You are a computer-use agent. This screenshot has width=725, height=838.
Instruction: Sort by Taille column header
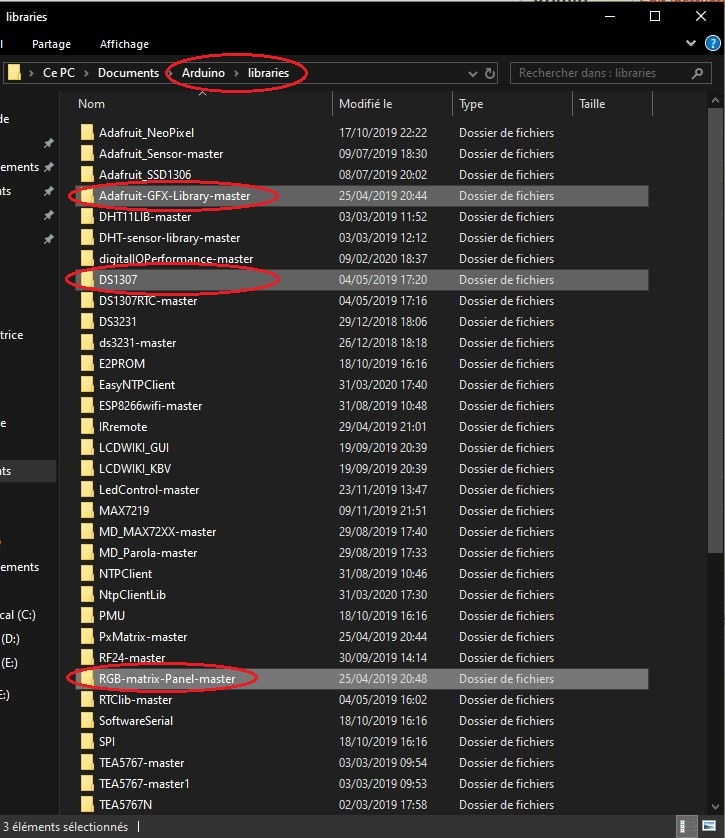(x=592, y=104)
